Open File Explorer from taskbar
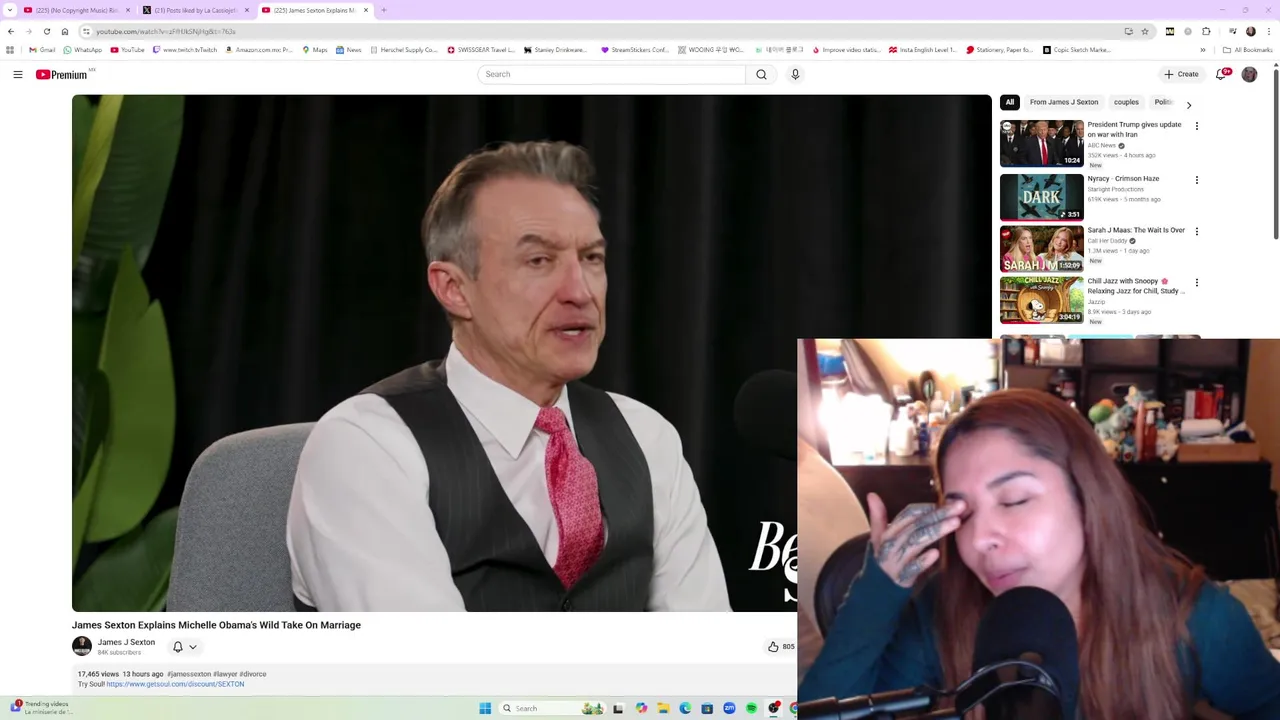This screenshot has width=1280, height=720. click(663, 708)
